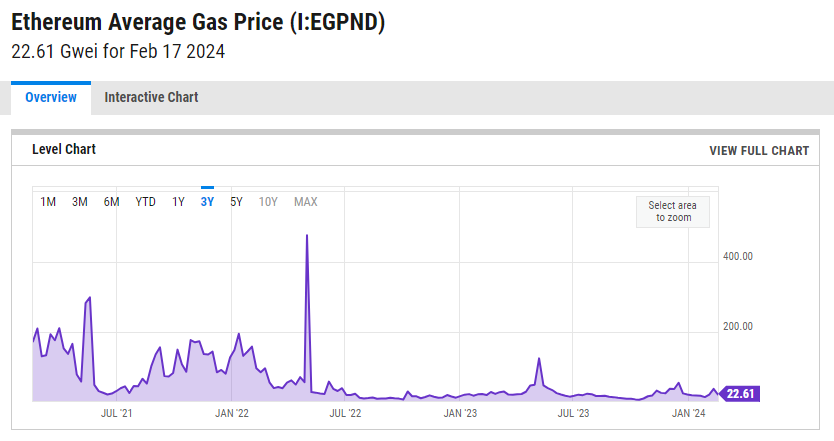Image resolution: width=834 pixels, height=441 pixels.
Task: Show the MAX time range
Action: pyautogui.click(x=305, y=202)
